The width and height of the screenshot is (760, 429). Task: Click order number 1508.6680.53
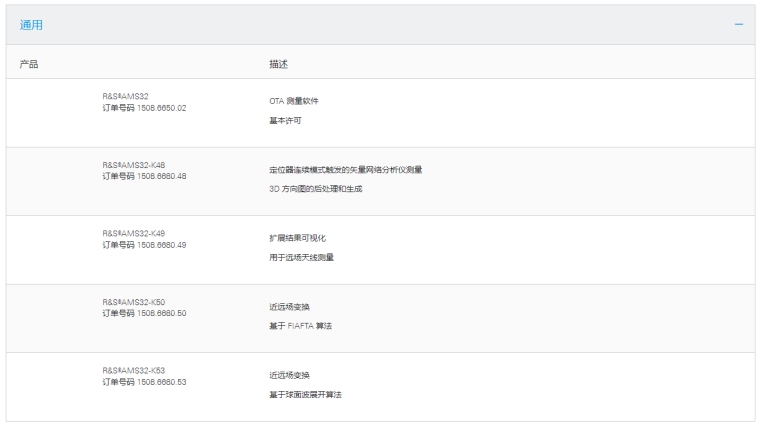(x=144, y=382)
